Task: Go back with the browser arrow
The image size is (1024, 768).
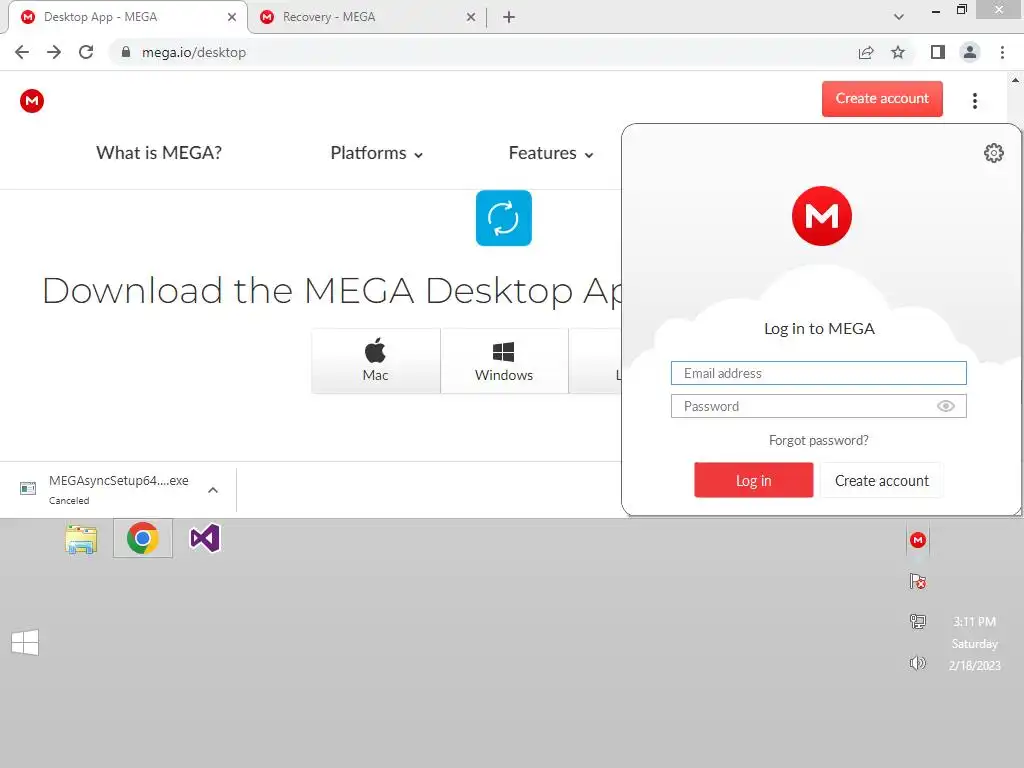Action: tap(22, 52)
